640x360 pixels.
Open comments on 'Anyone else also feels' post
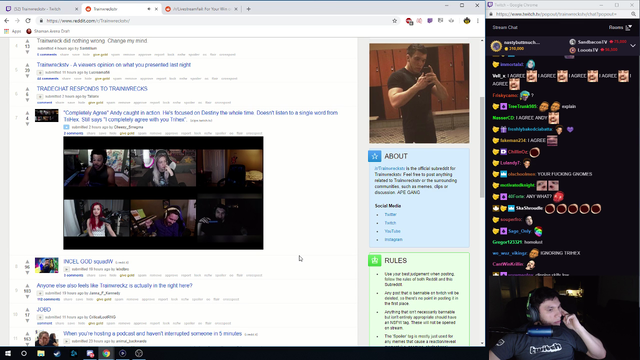click(x=48, y=299)
